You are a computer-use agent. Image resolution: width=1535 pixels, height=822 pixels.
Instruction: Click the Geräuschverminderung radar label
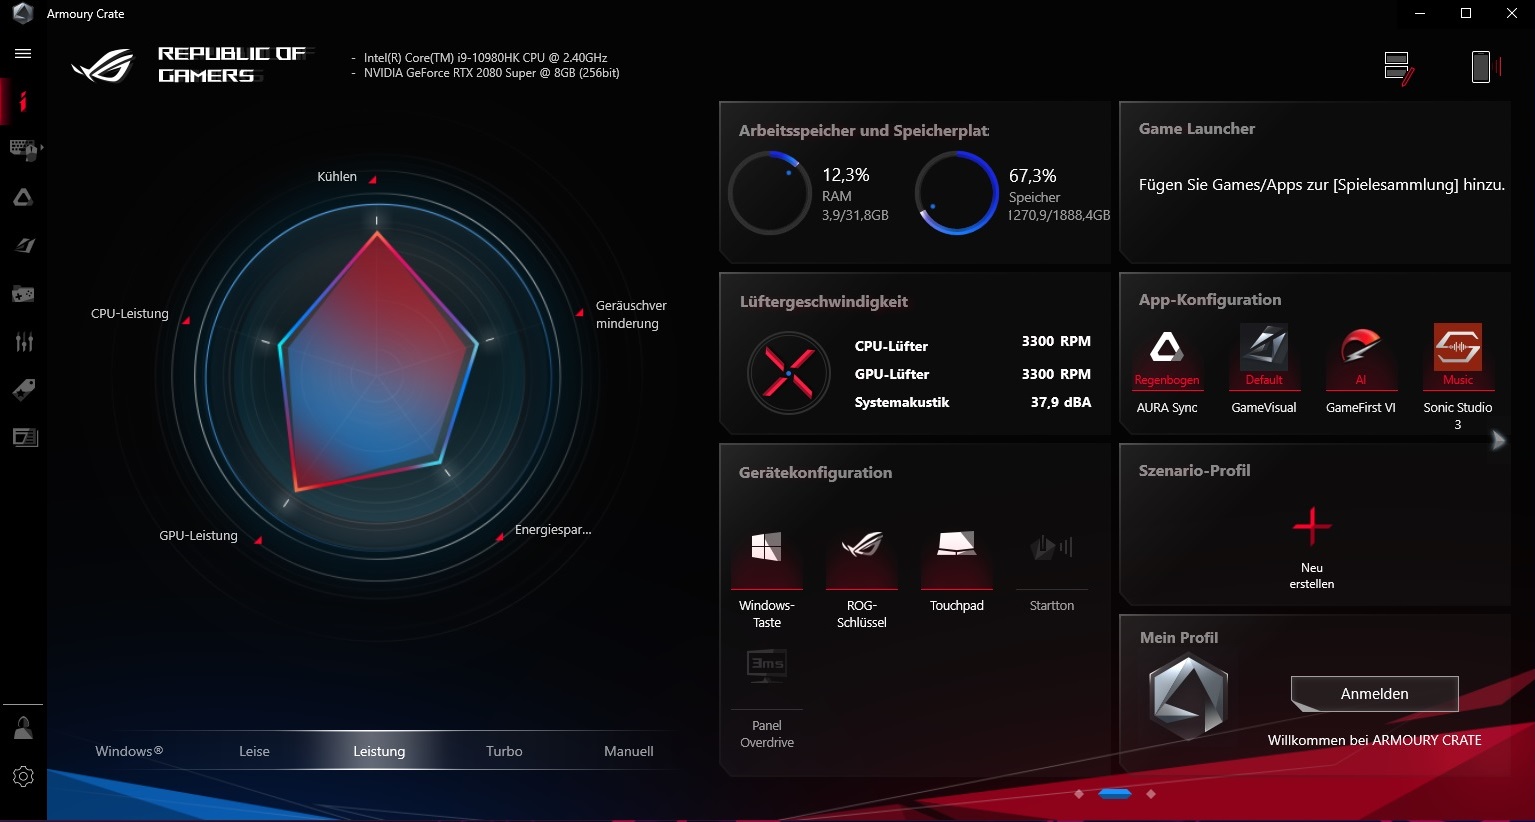click(x=631, y=315)
